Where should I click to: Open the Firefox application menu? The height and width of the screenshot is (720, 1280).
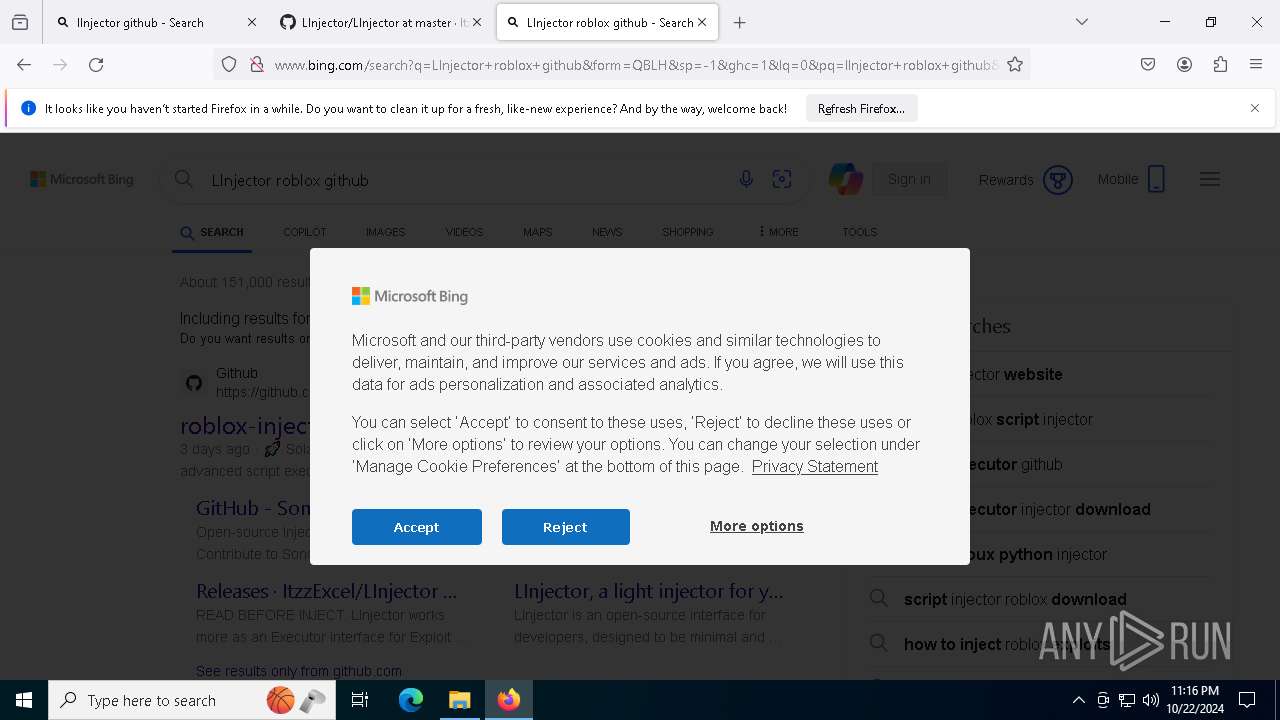coord(1256,65)
